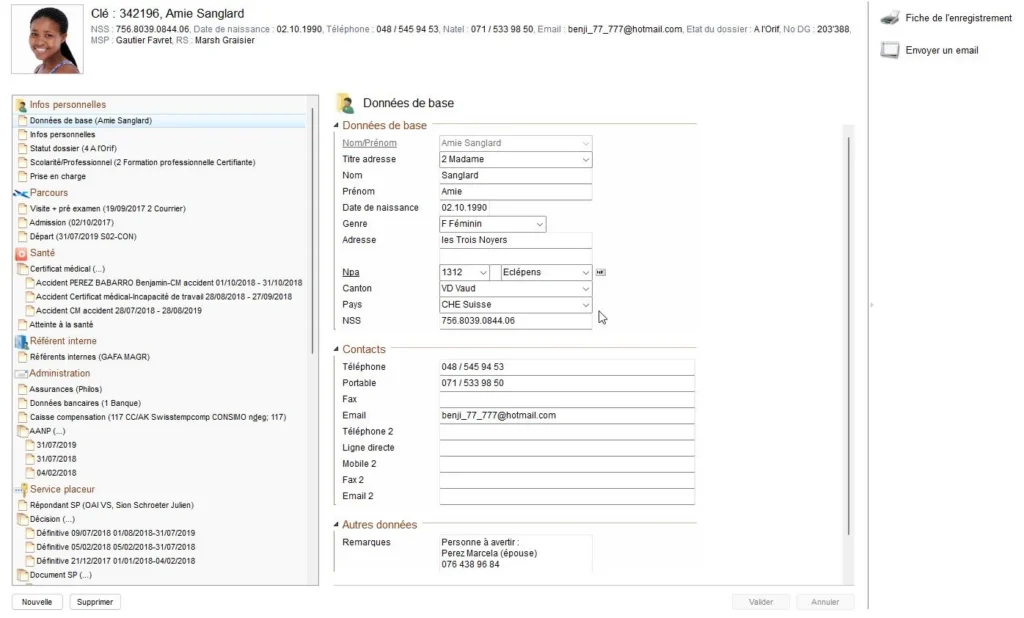The width and height of the screenshot is (1024, 618).
Task: Click the Npa link label
Action: tap(351, 272)
